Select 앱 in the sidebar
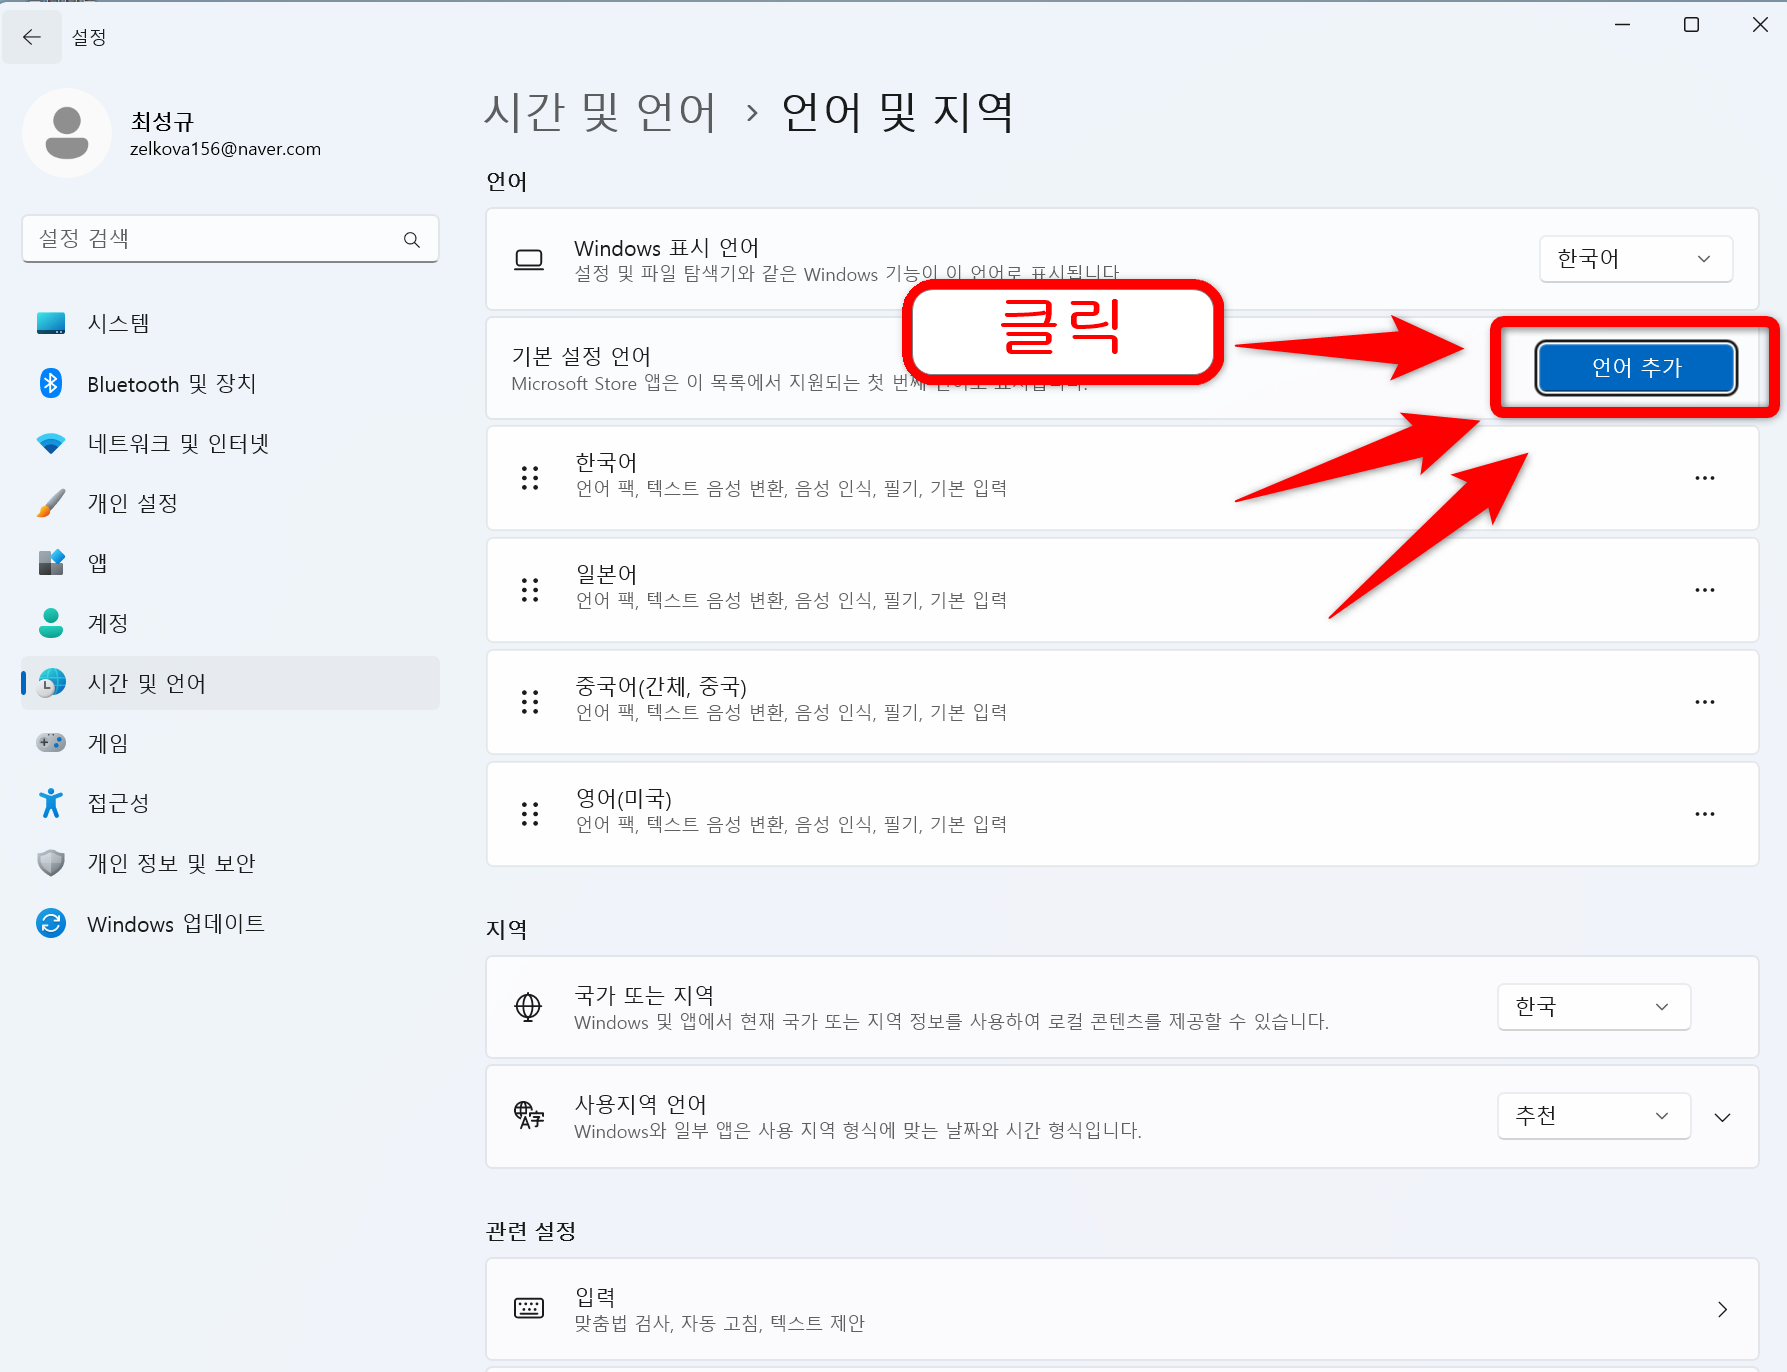This screenshot has height=1372, width=1787. pyautogui.click(x=230, y=563)
